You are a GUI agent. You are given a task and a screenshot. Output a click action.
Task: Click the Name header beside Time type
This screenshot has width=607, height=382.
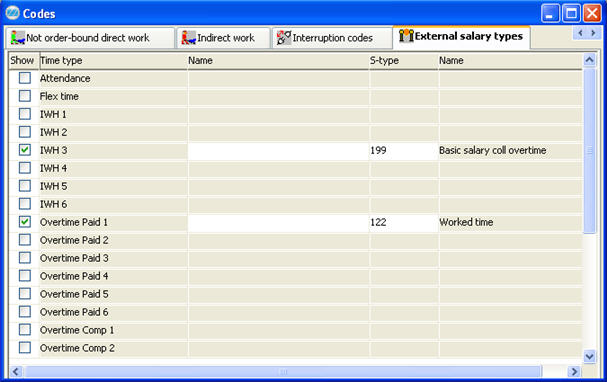click(278, 60)
